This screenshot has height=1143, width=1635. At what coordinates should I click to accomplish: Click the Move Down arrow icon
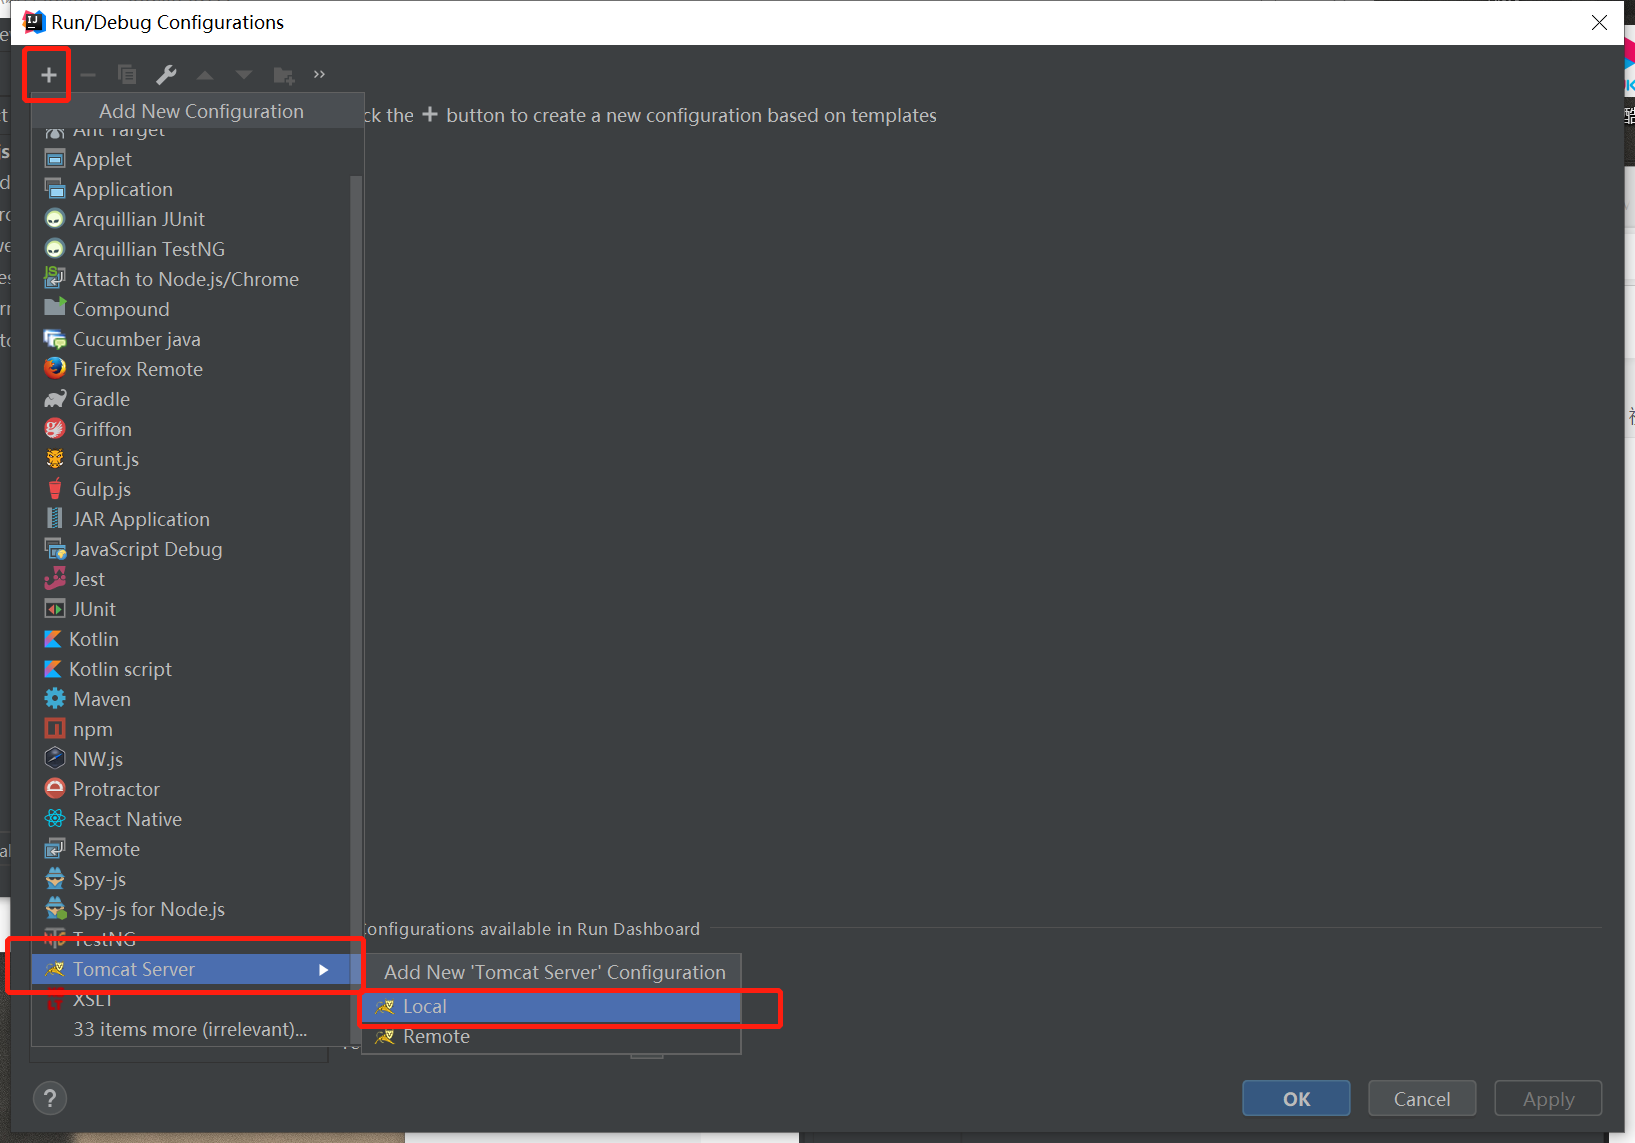pos(244,75)
